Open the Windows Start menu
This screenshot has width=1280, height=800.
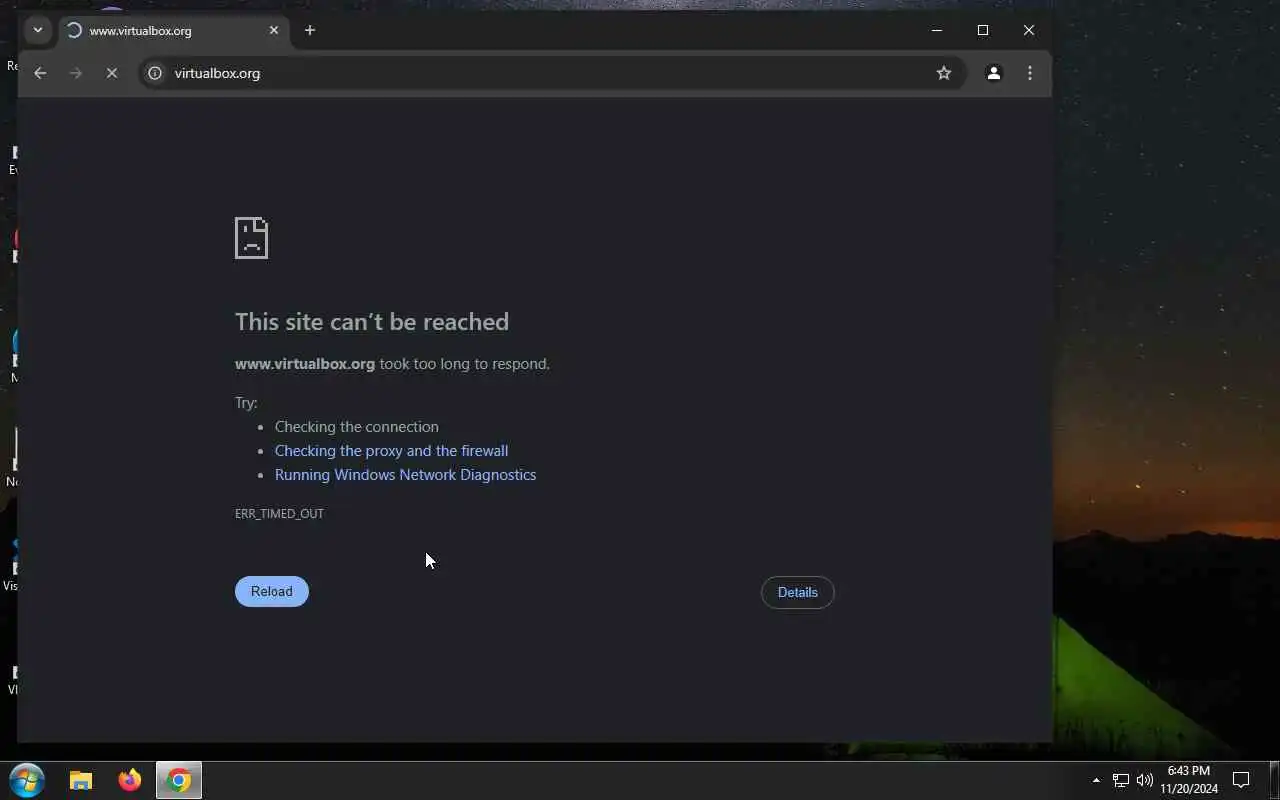click(27, 780)
